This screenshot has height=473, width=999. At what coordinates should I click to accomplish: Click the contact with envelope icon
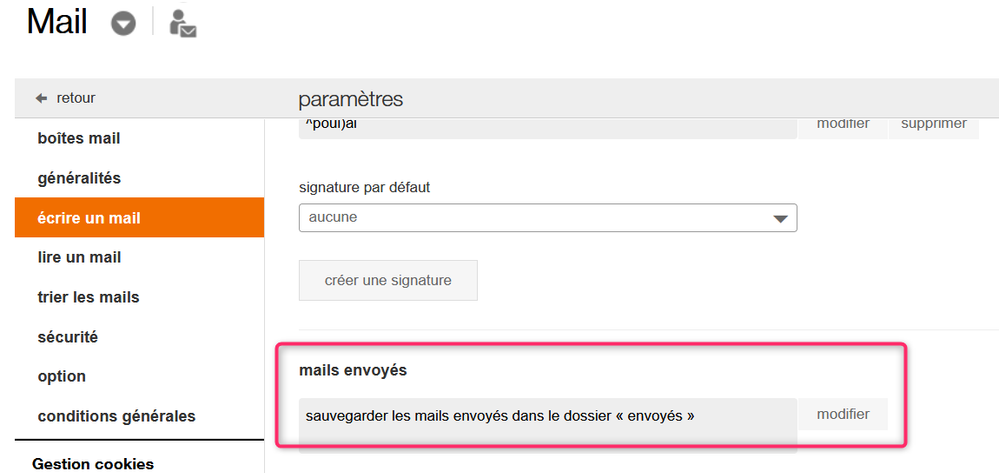182,23
